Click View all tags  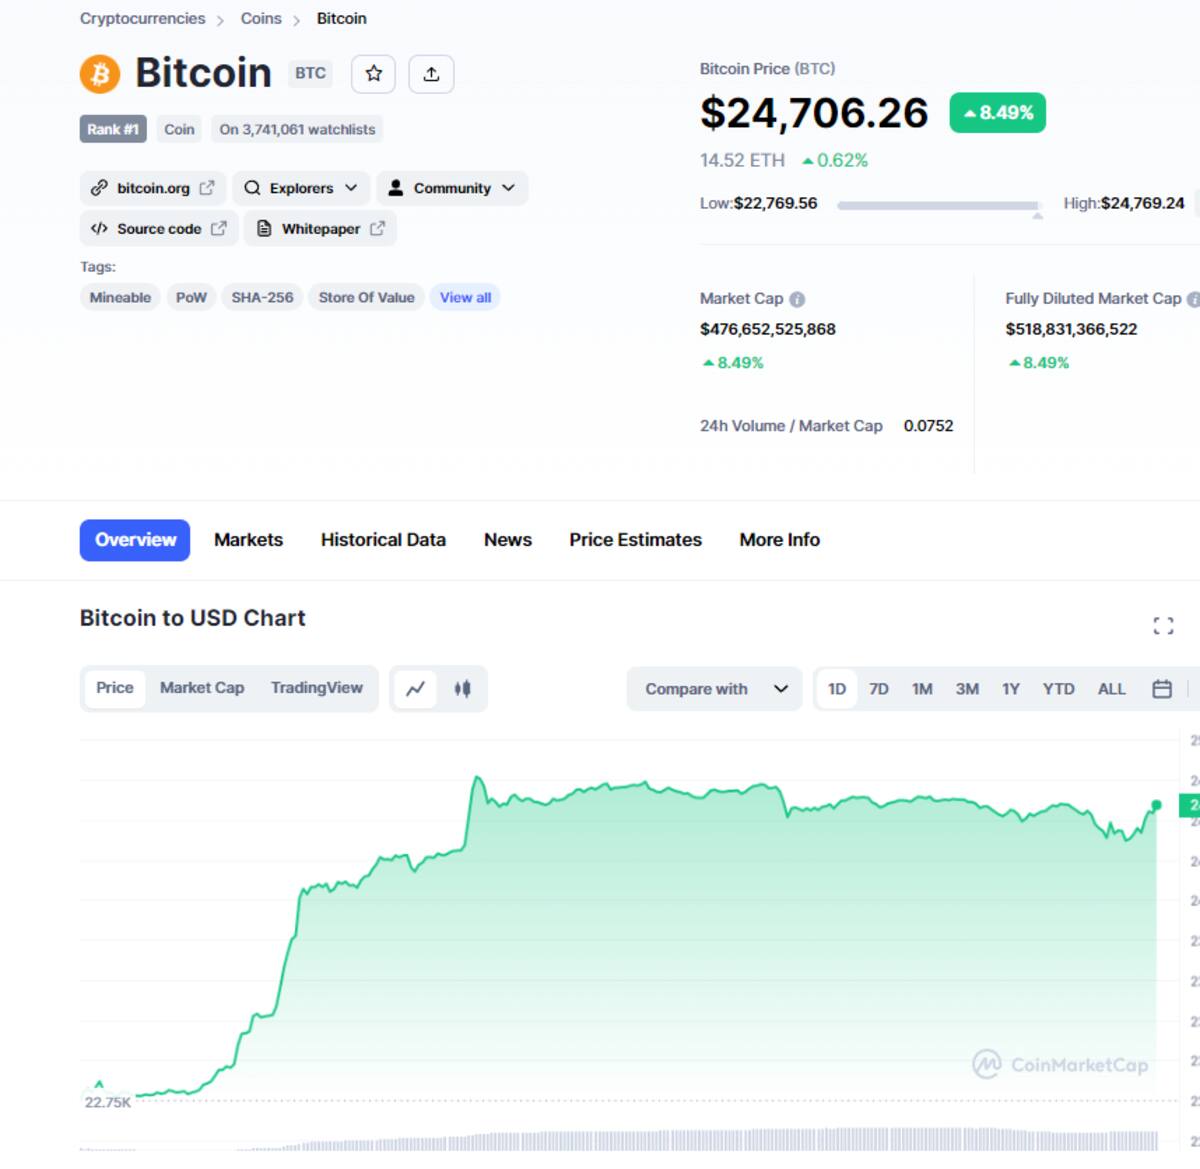click(x=465, y=297)
